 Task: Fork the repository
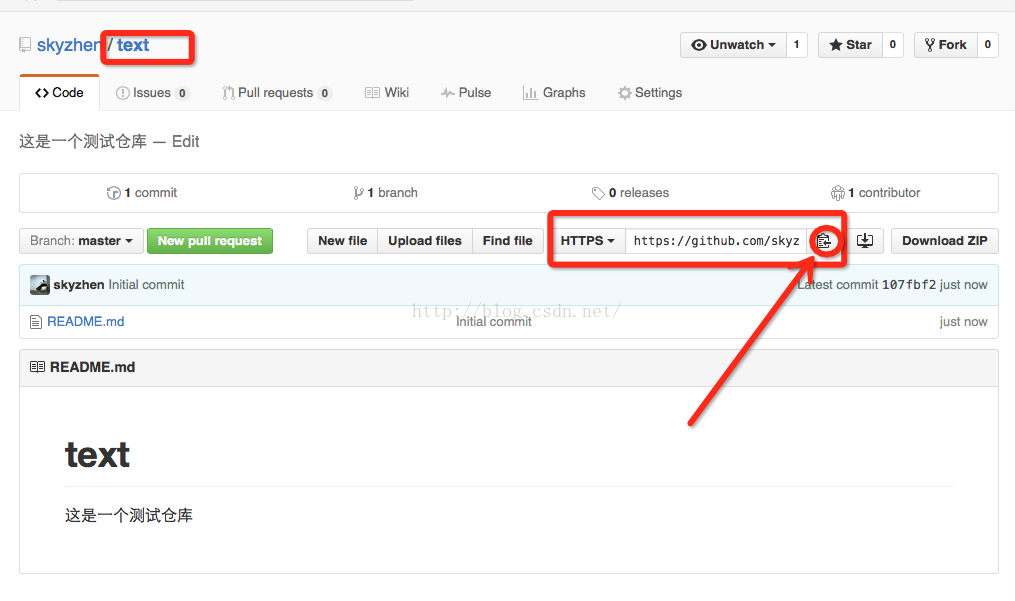click(x=945, y=45)
